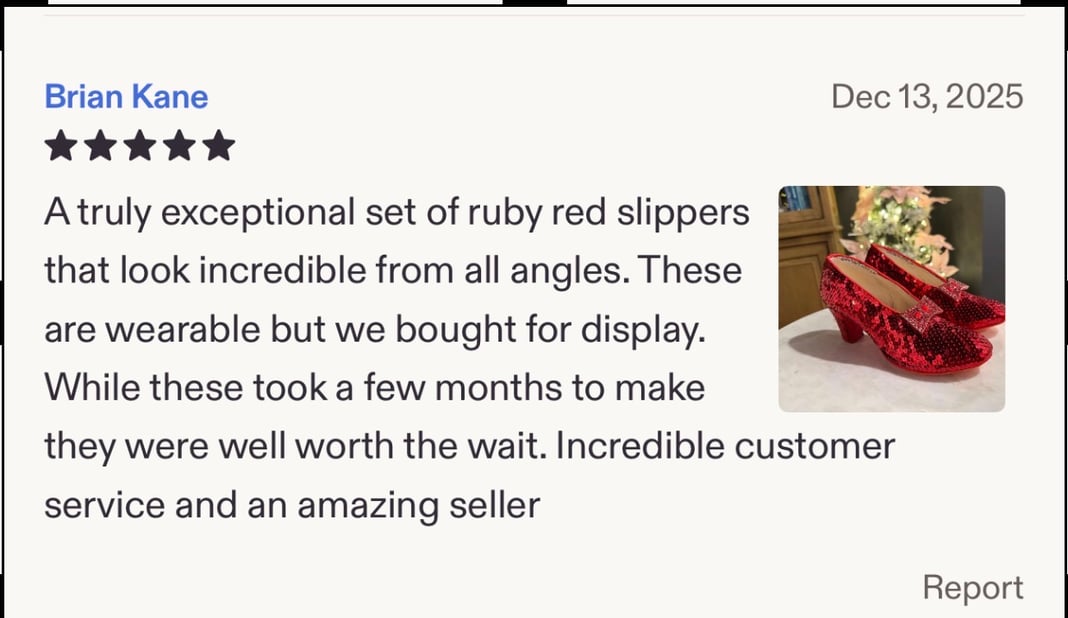
Task: Open reviewer Brian Kane's profile
Action: 126,97
